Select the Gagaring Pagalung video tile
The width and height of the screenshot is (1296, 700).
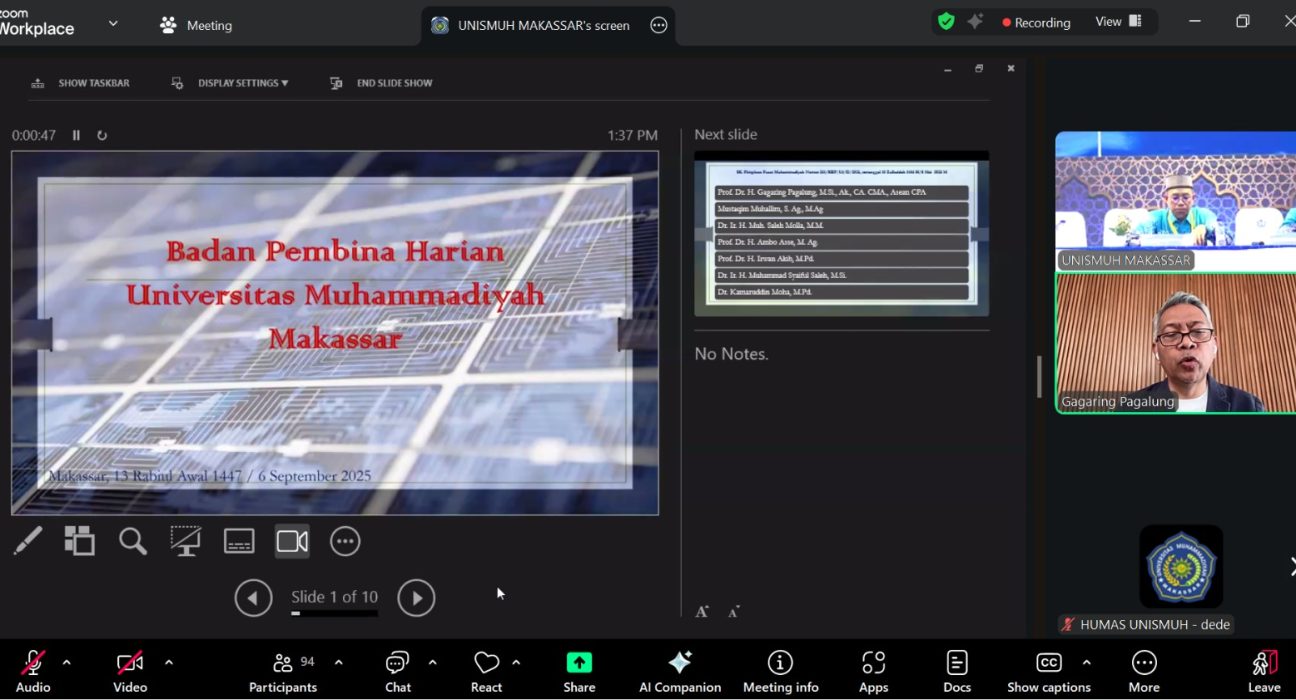(x=1176, y=343)
